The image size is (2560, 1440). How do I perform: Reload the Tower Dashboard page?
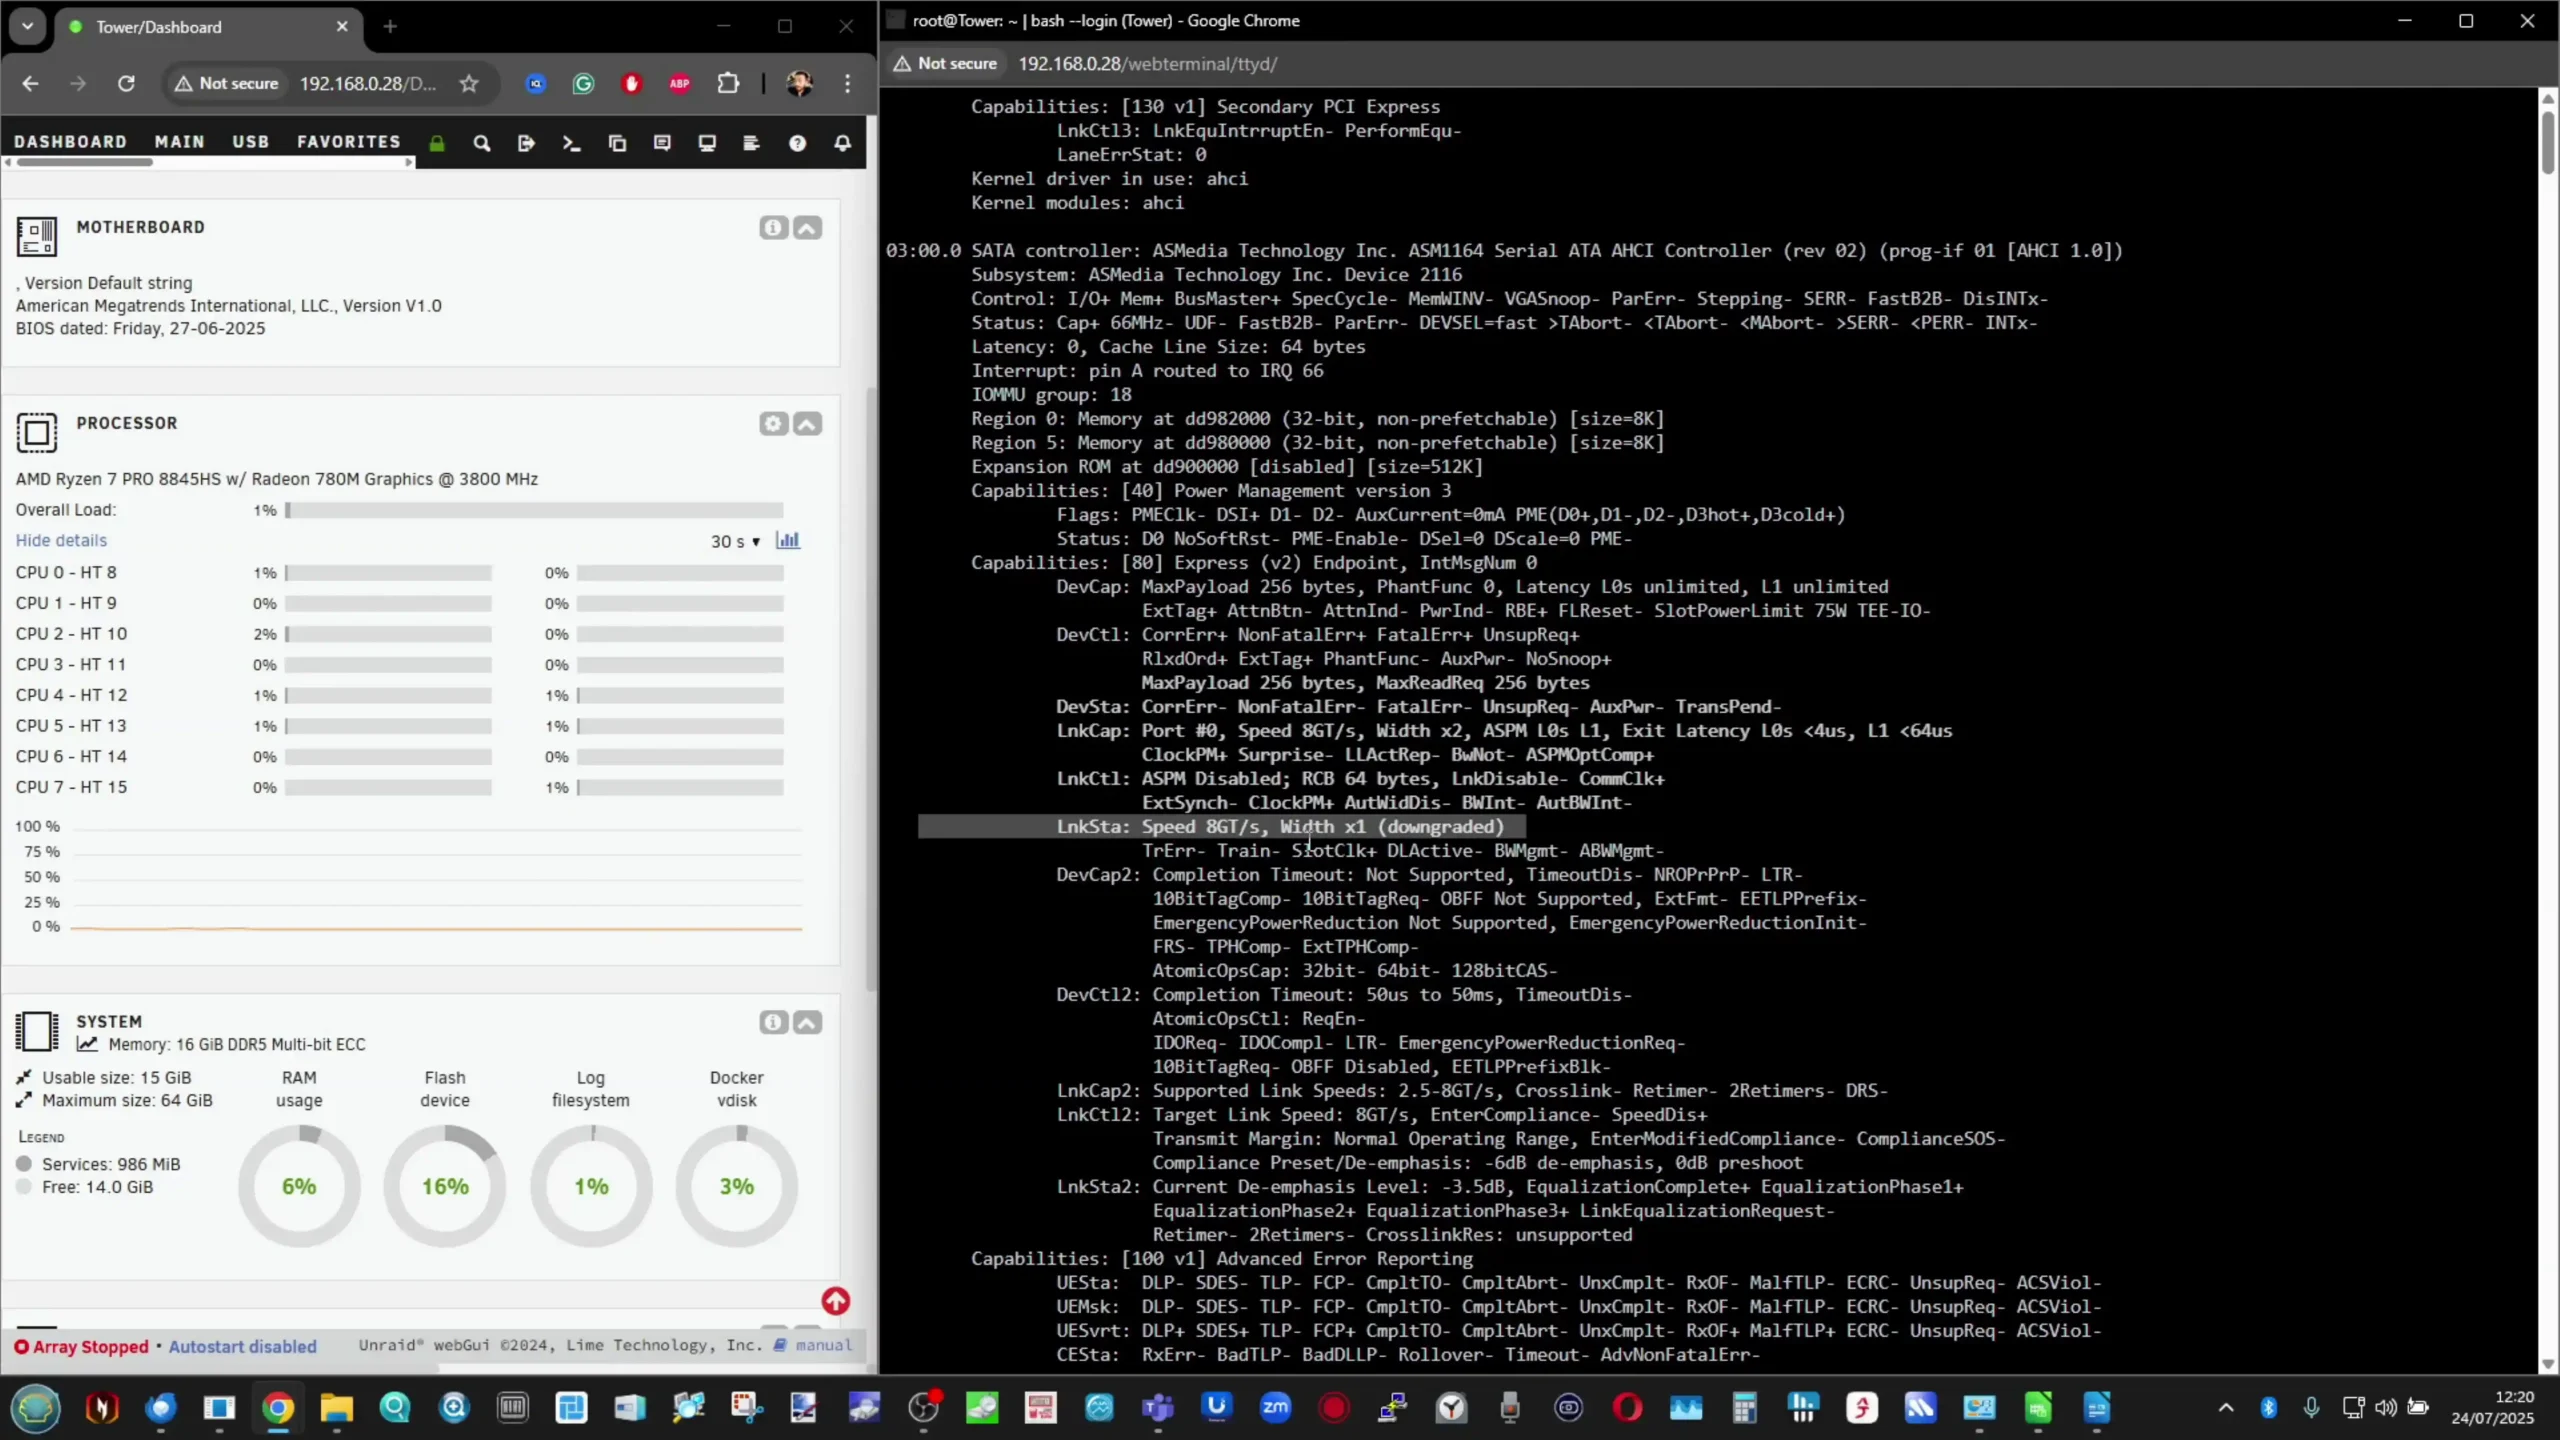[126, 84]
